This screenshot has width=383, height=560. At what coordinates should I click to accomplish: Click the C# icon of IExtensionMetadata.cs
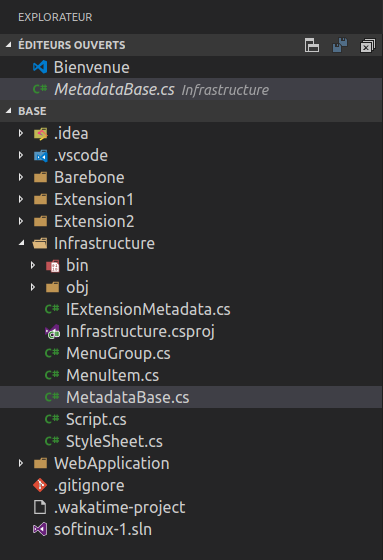52,309
